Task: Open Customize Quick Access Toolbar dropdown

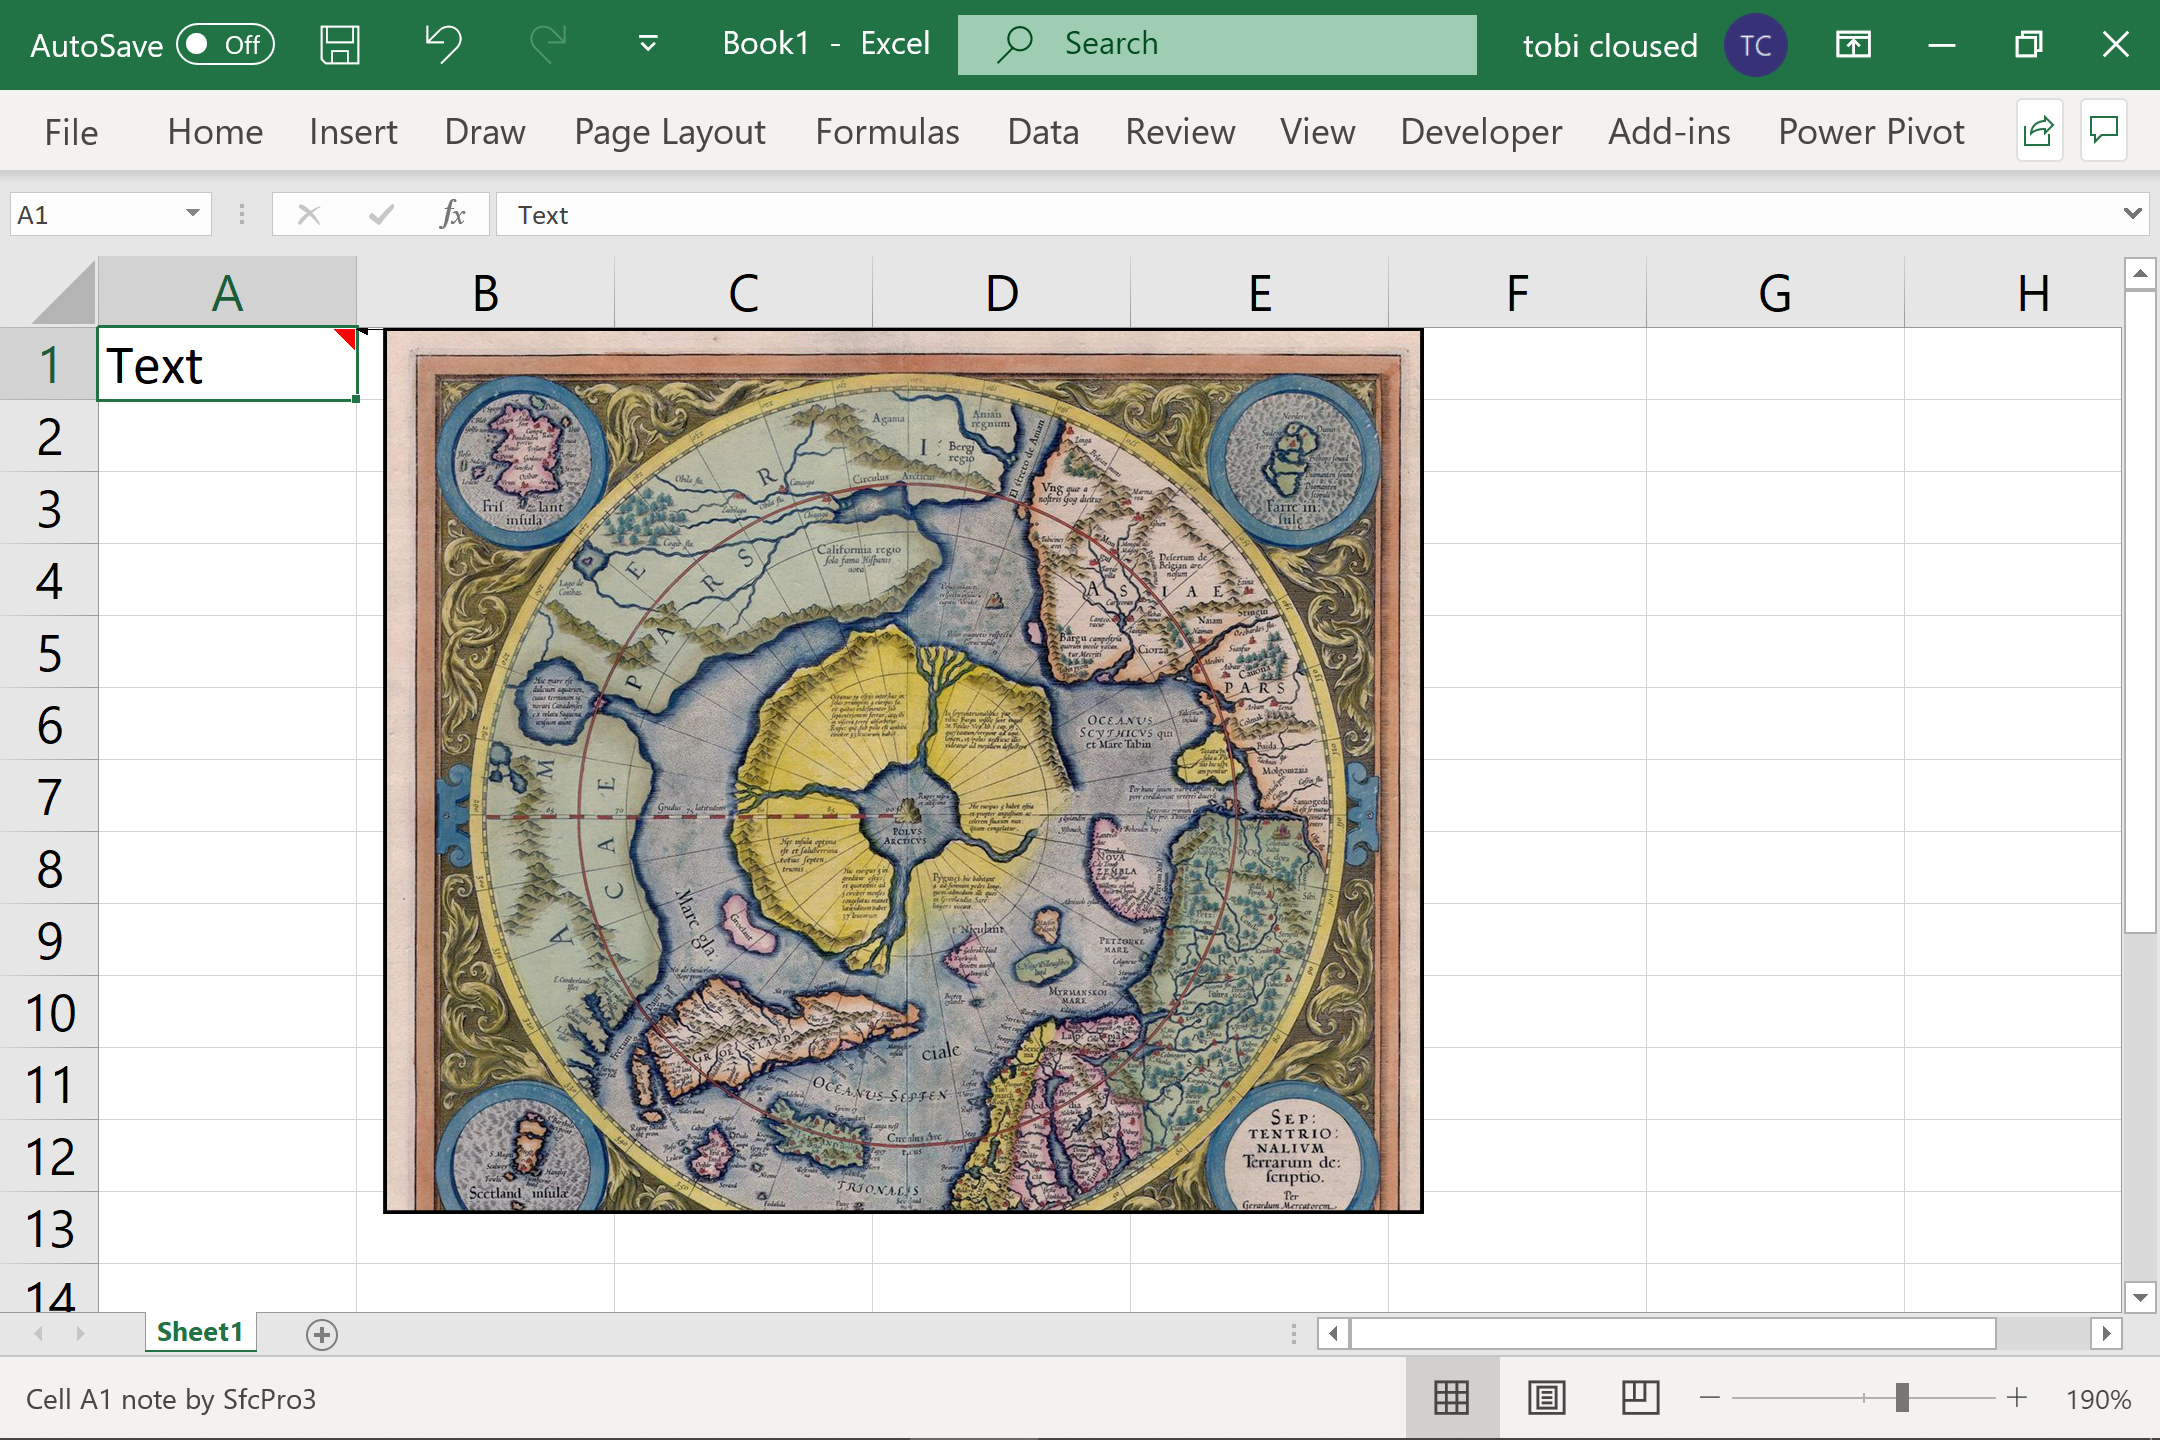Action: (648, 45)
